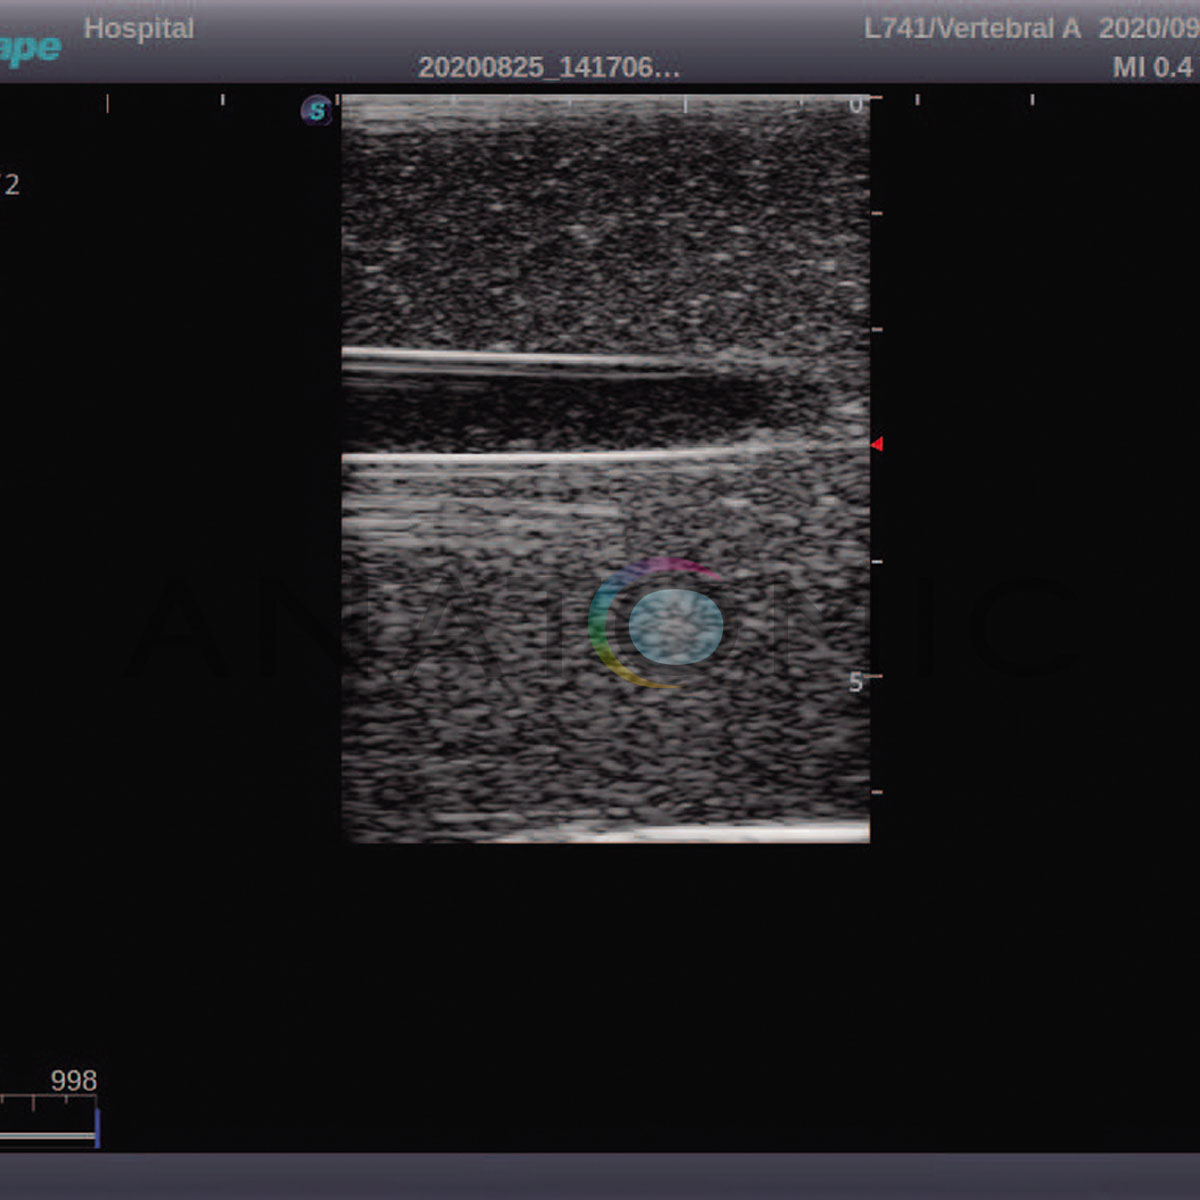The image size is (1200, 1200).
Task: Select the red focus position triangle marker
Action: point(876,444)
